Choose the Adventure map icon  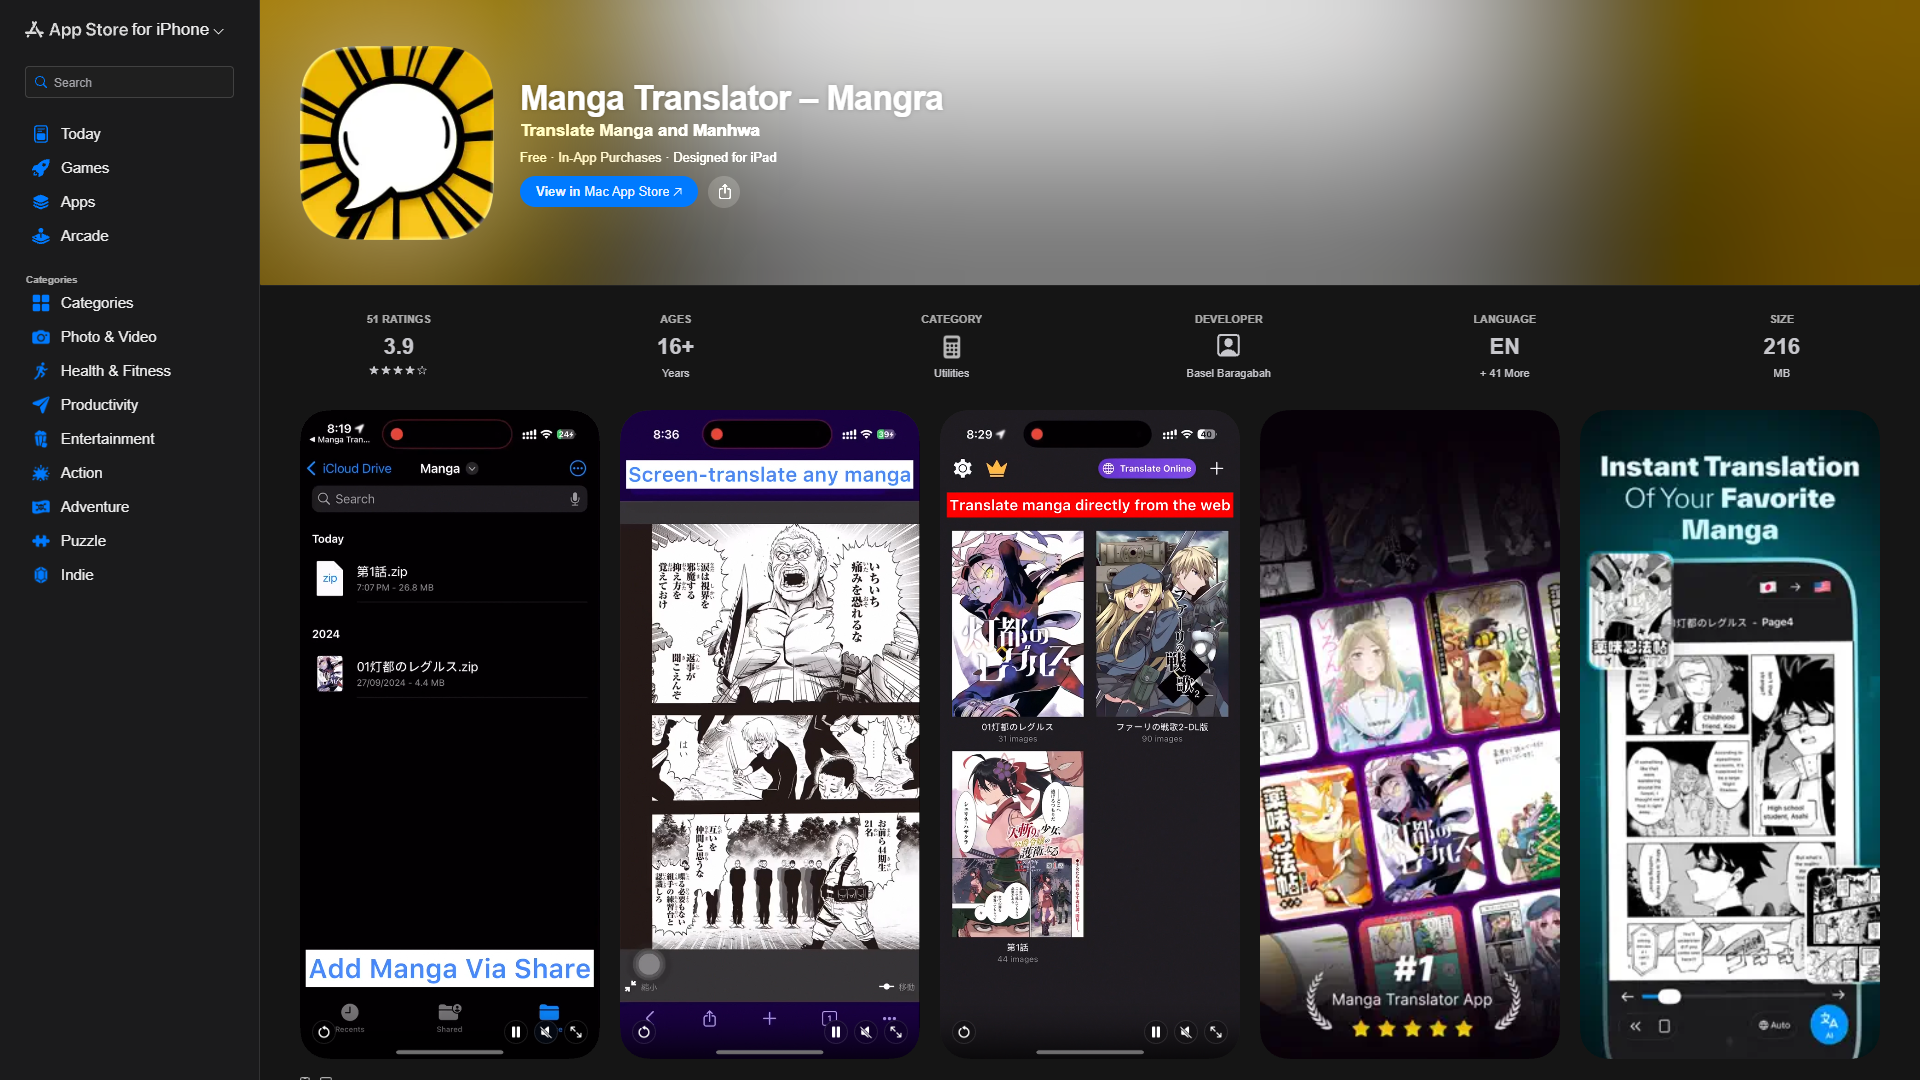[40, 507]
